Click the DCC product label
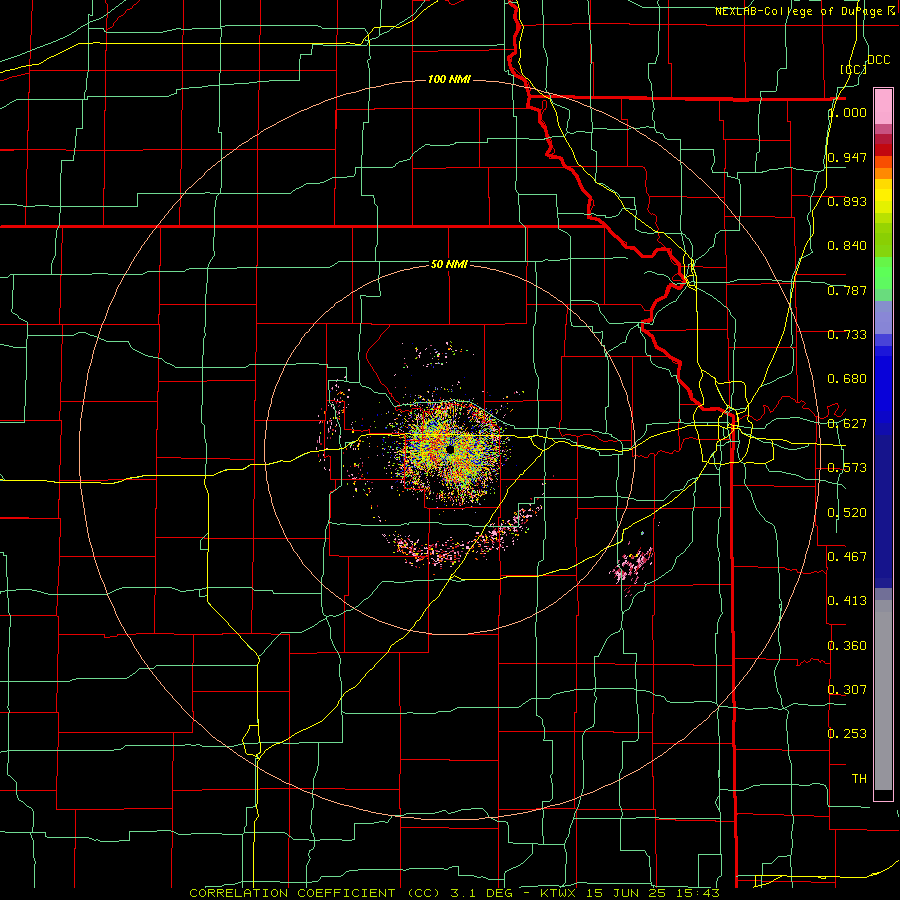 (878, 60)
